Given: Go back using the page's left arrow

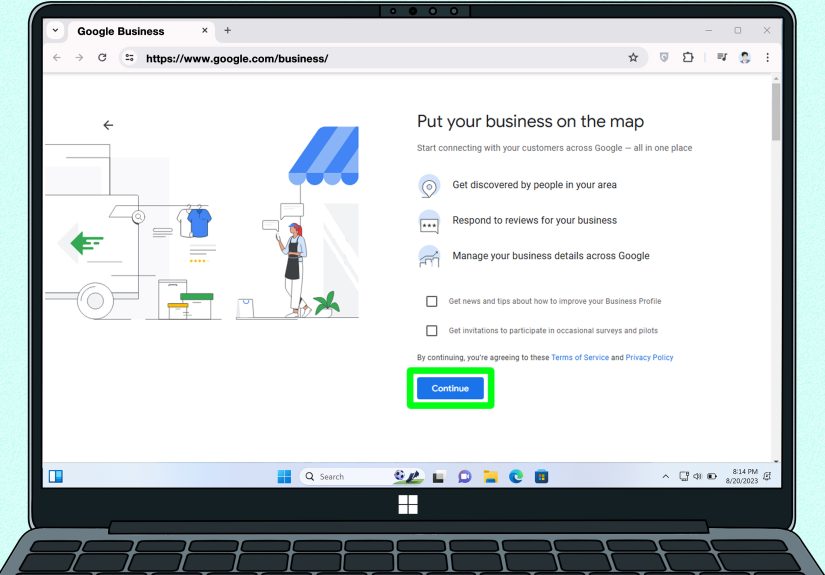Looking at the screenshot, I should click(108, 125).
